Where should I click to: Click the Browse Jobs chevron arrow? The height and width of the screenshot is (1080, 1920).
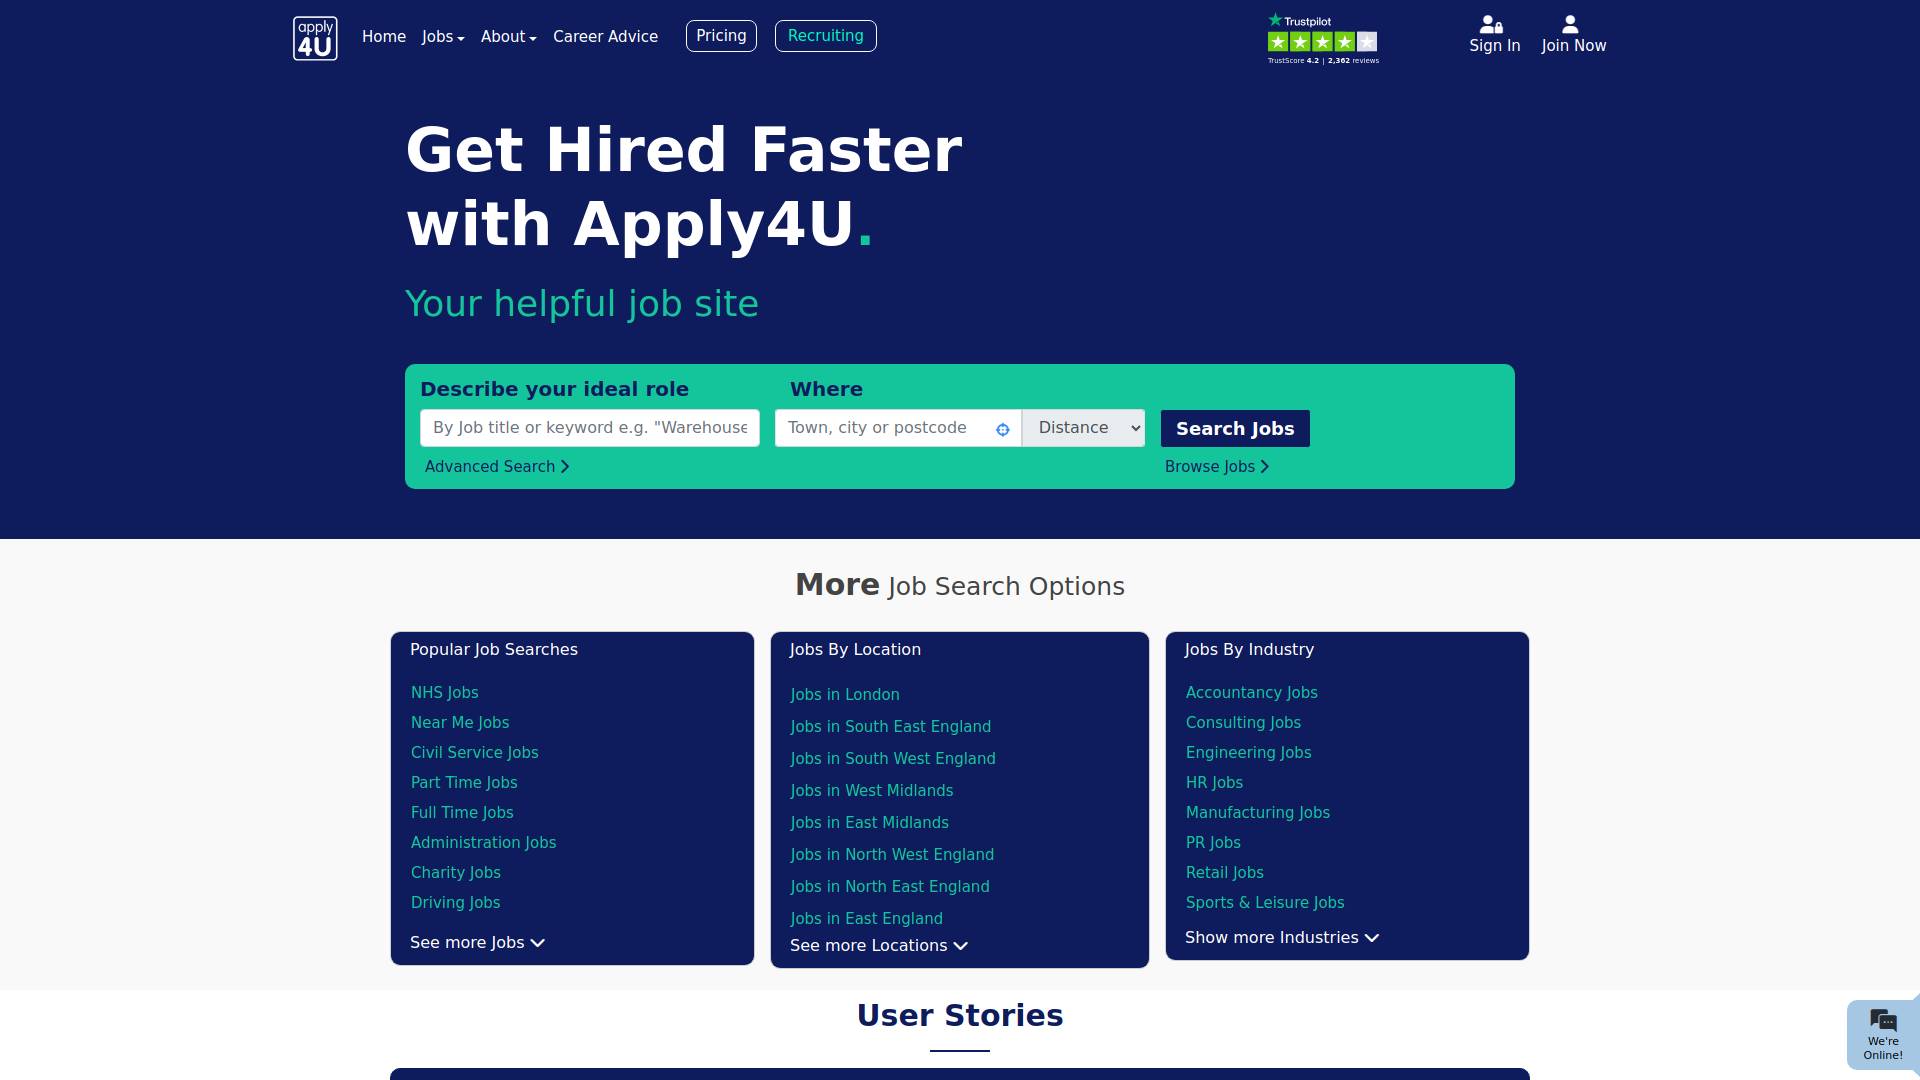[1265, 467]
